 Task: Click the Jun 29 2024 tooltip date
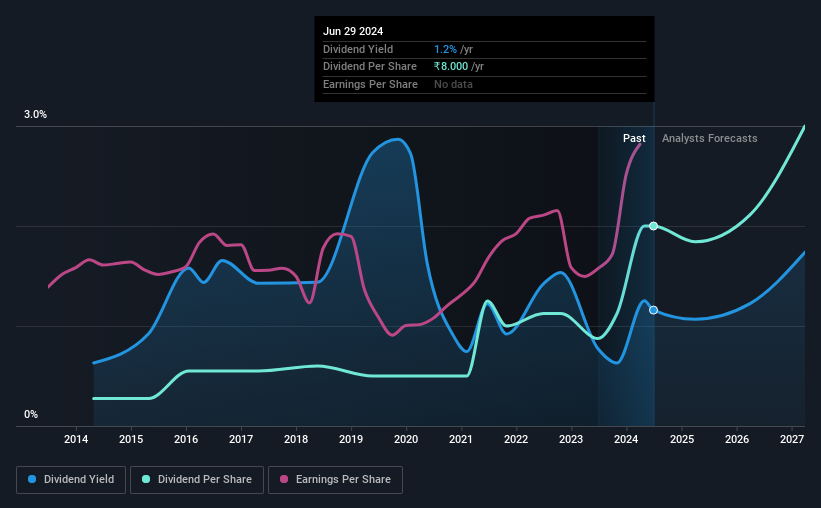click(x=353, y=31)
